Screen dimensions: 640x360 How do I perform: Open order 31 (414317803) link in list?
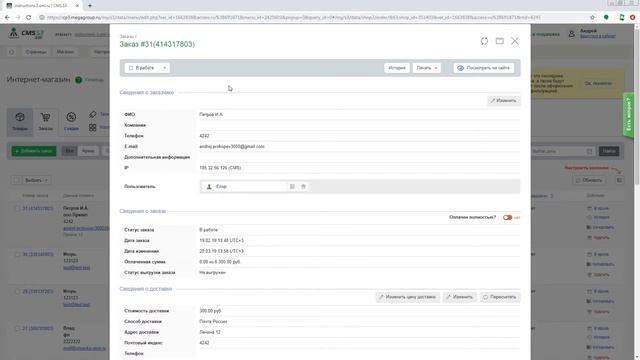click(x=38, y=209)
